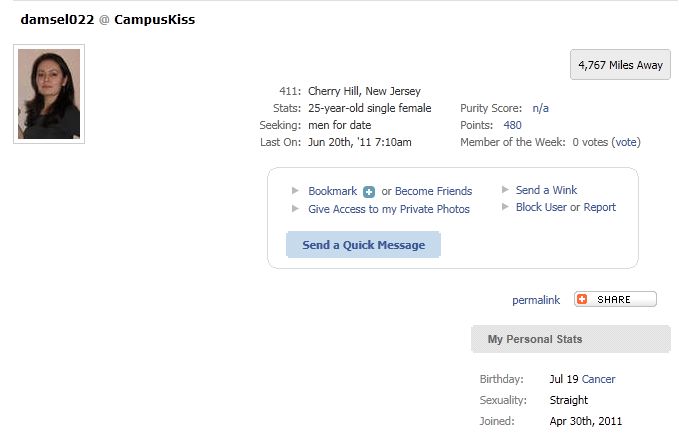
Task: Open the permalink for this profile
Action: pos(536,300)
